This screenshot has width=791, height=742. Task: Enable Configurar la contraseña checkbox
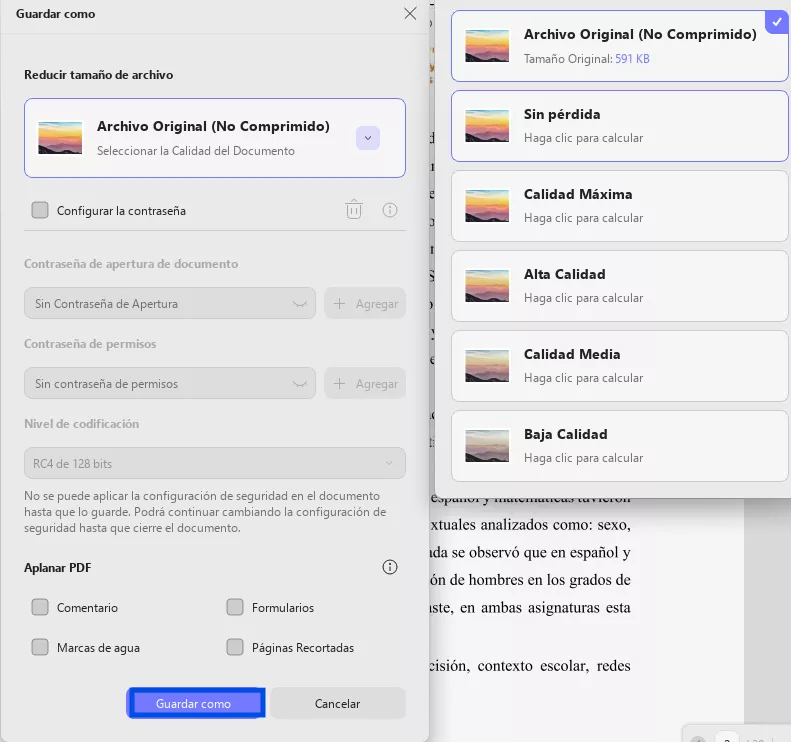pyautogui.click(x=40, y=210)
